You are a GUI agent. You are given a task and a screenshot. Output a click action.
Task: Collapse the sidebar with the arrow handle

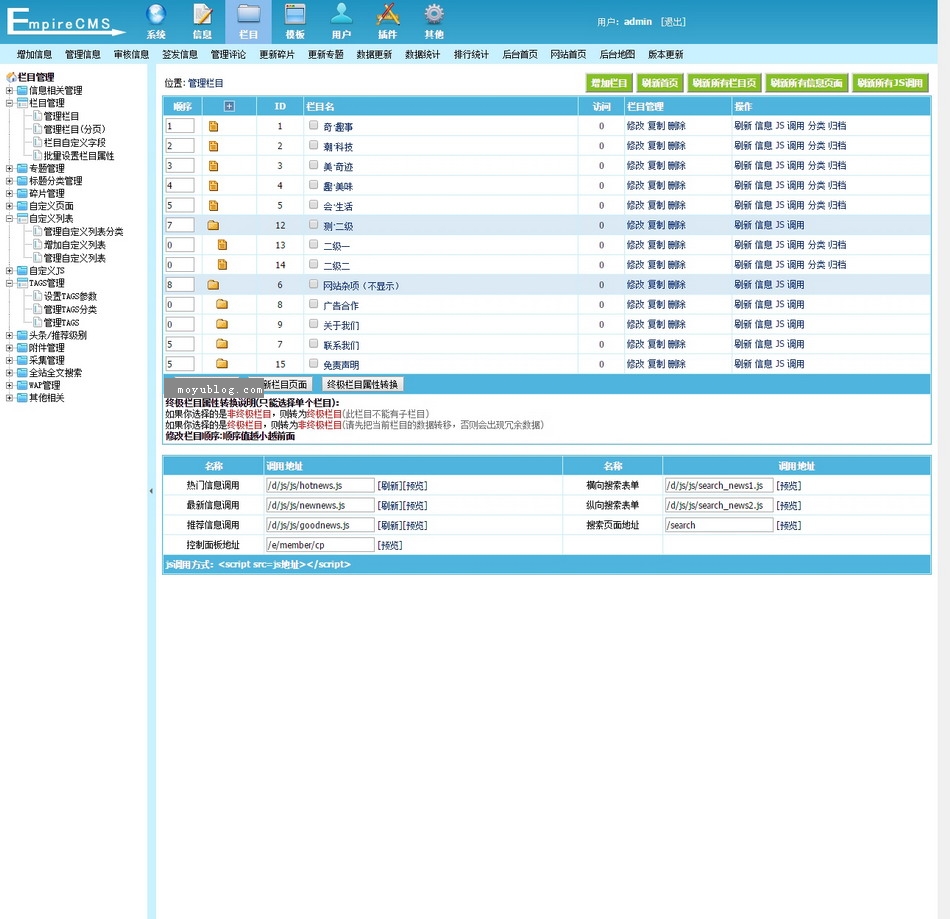tap(151, 491)
